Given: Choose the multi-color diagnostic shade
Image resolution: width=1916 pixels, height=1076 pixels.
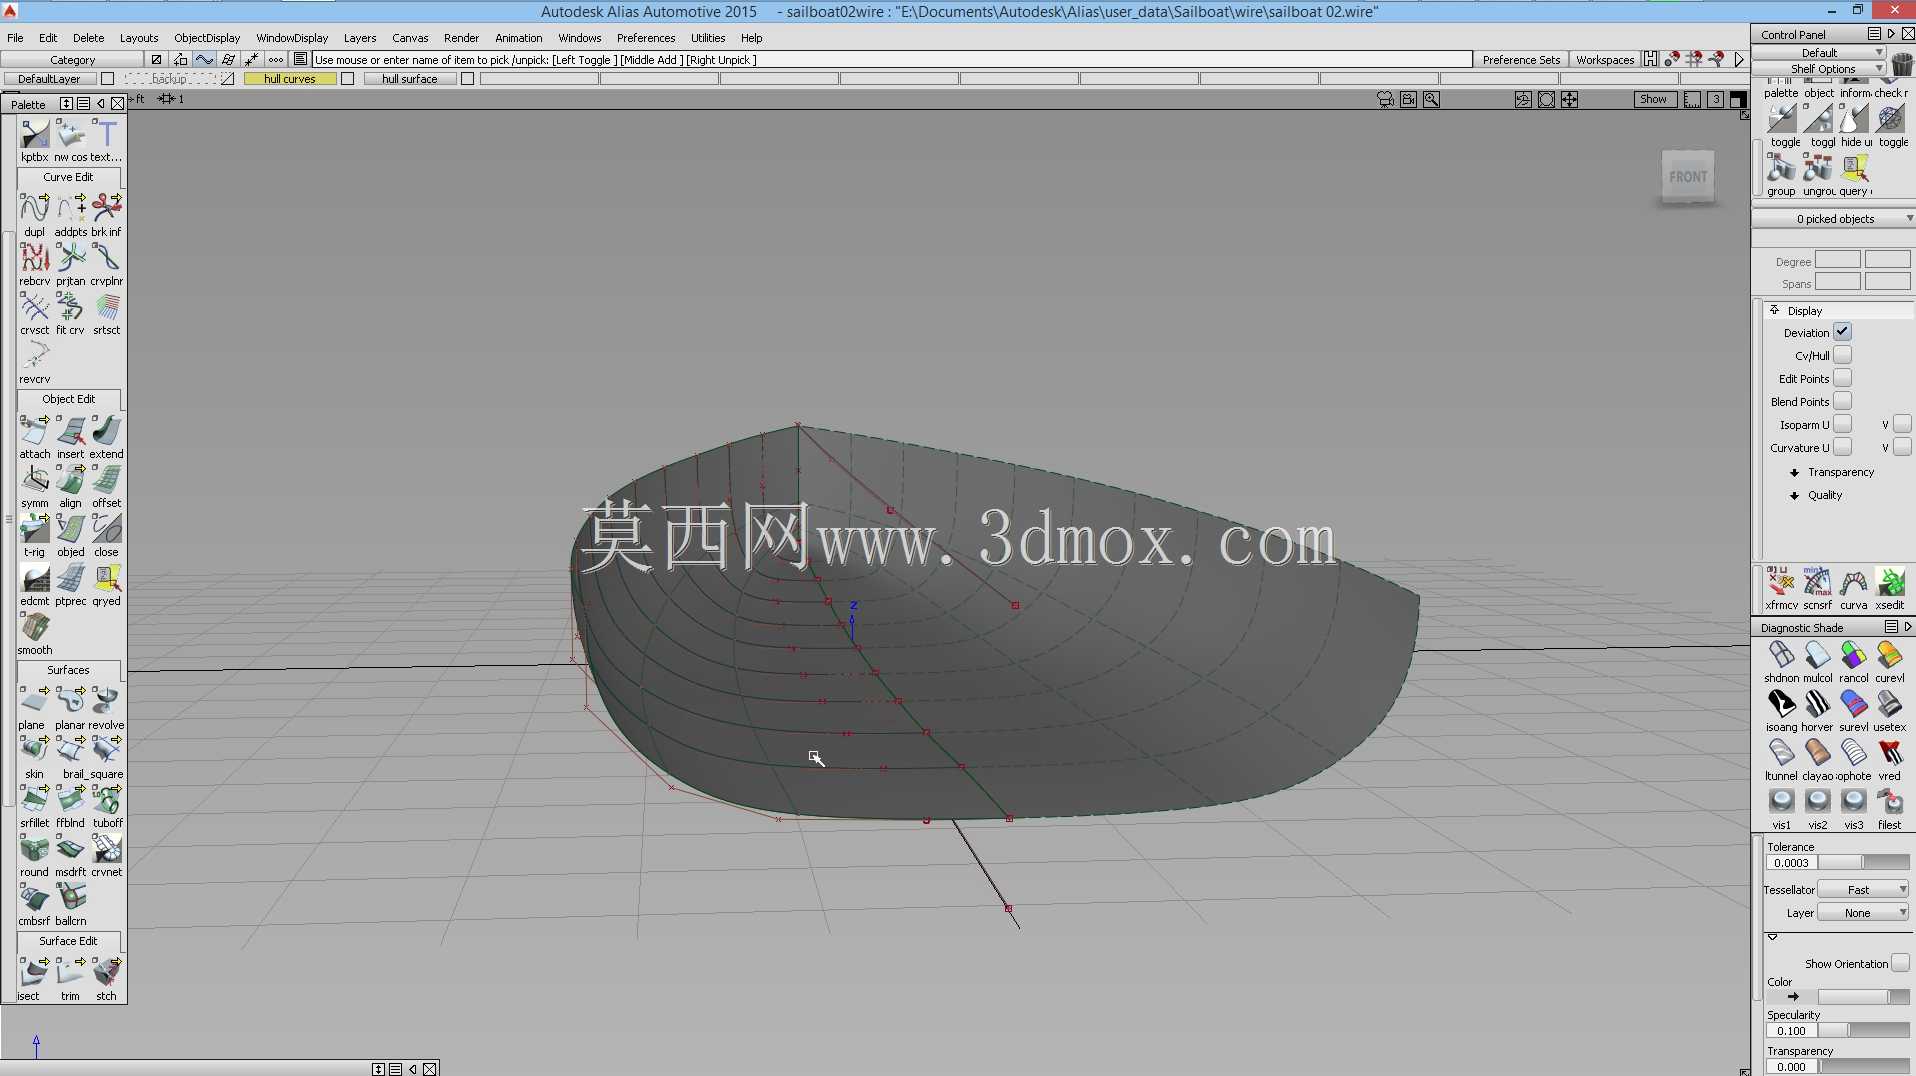Looking at the screenshot, I should 1817,655.
